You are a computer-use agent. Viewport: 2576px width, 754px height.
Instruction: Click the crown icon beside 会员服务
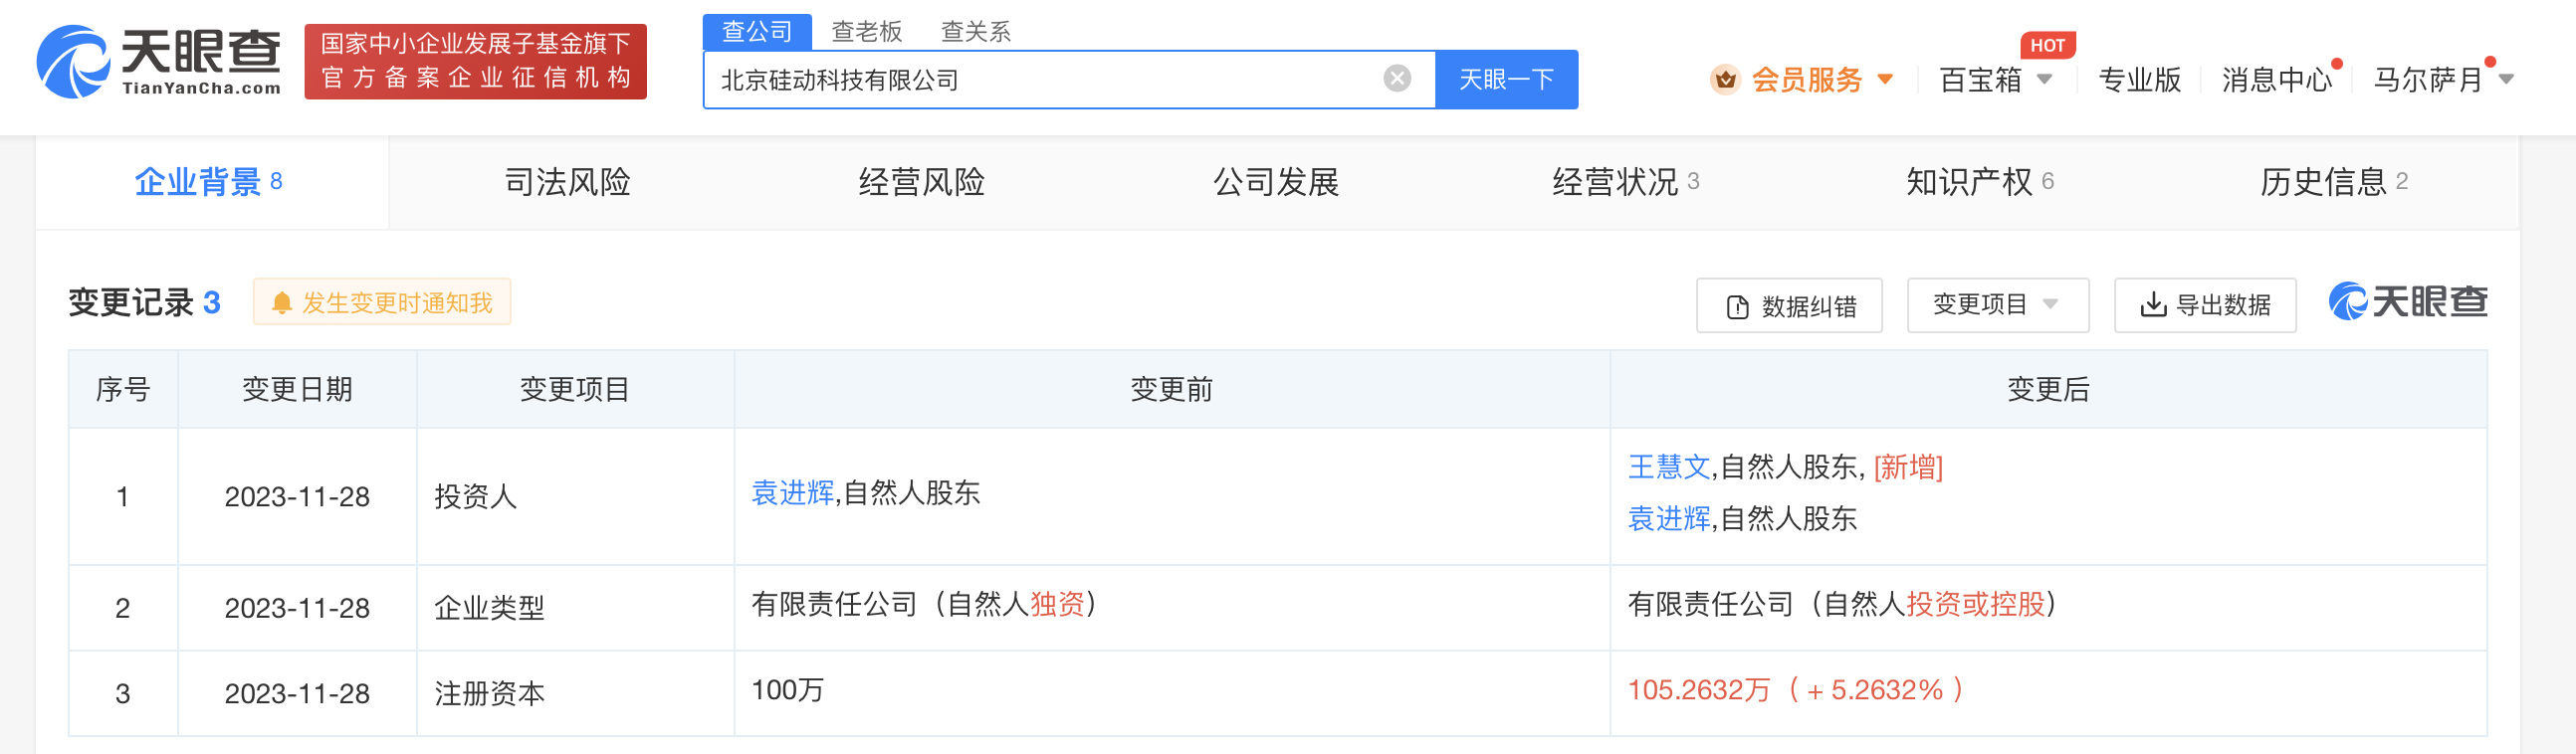pos(1725,79)
